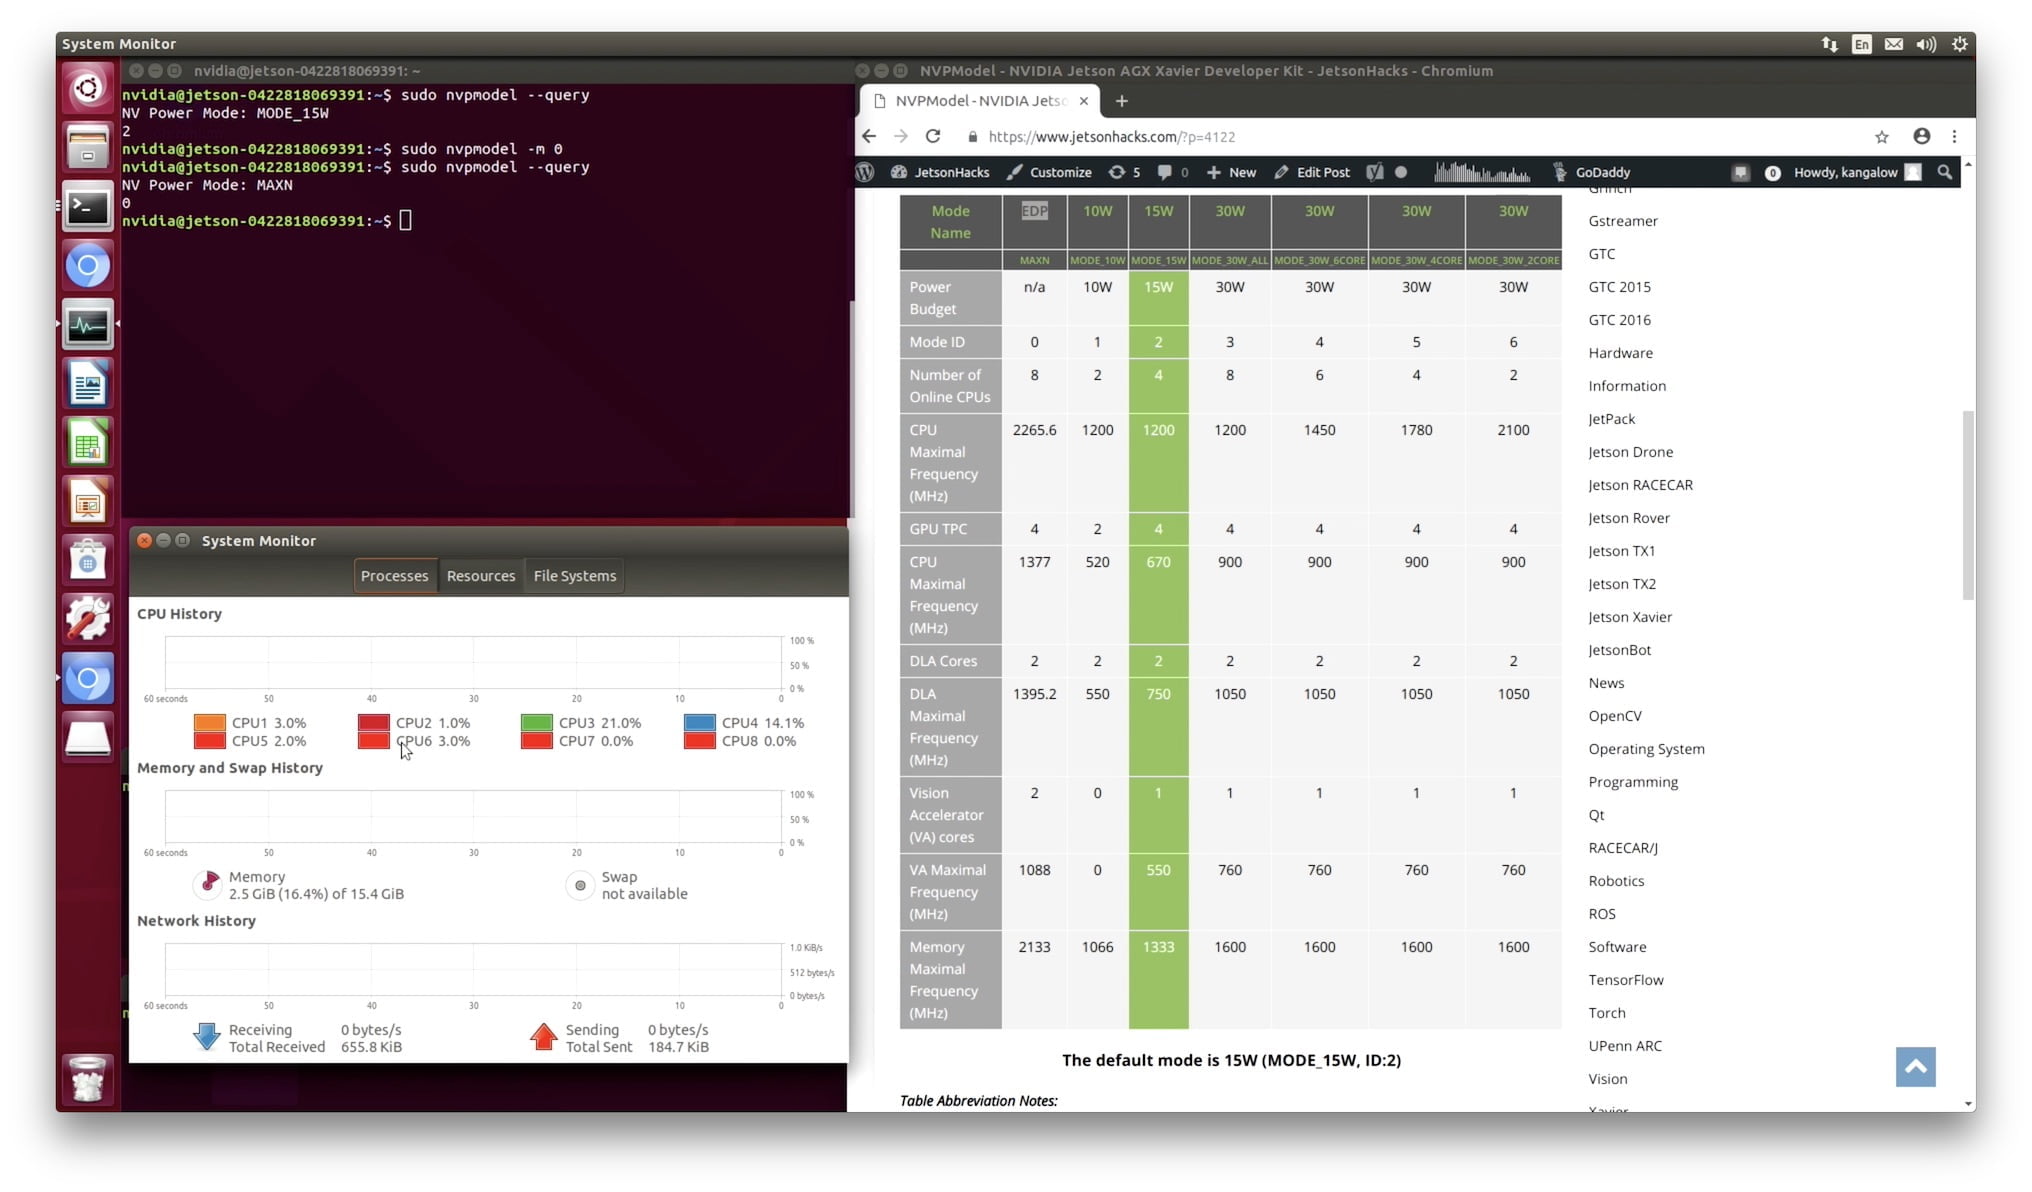Bookmark this page with star icon
Image resolution: width=2032 pixels, height=1192 pixels.
[x=1881, y=137]
